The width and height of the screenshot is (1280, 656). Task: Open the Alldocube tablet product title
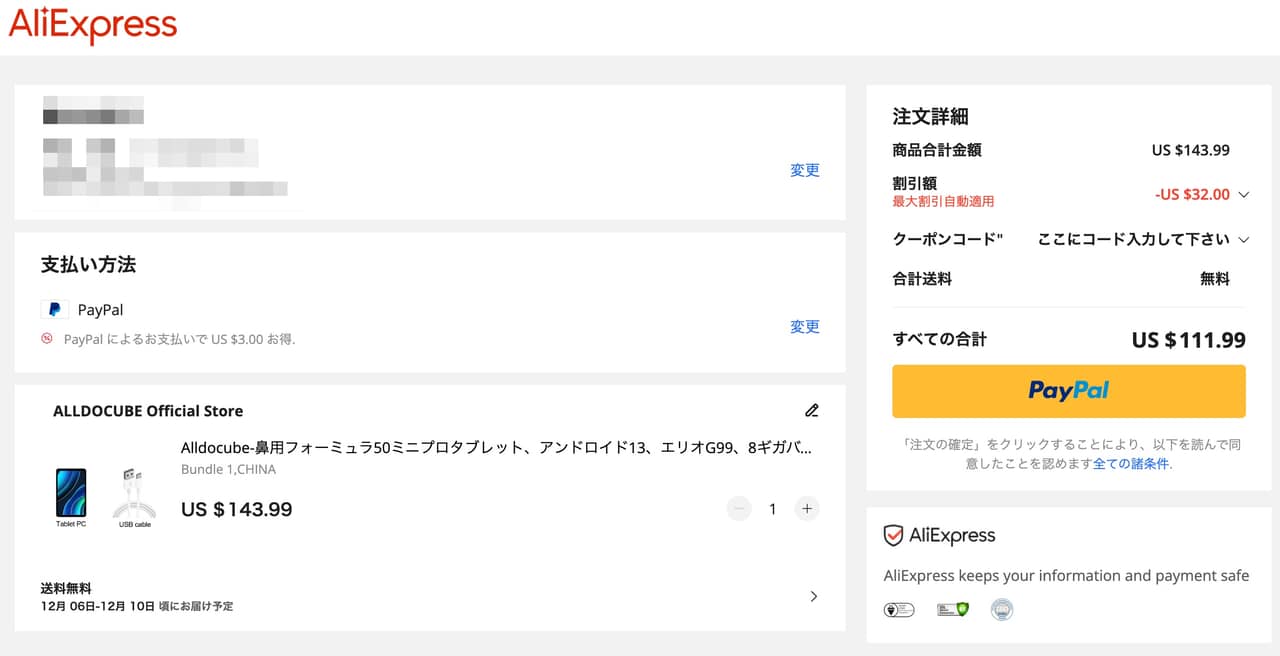tap(496, 448)
